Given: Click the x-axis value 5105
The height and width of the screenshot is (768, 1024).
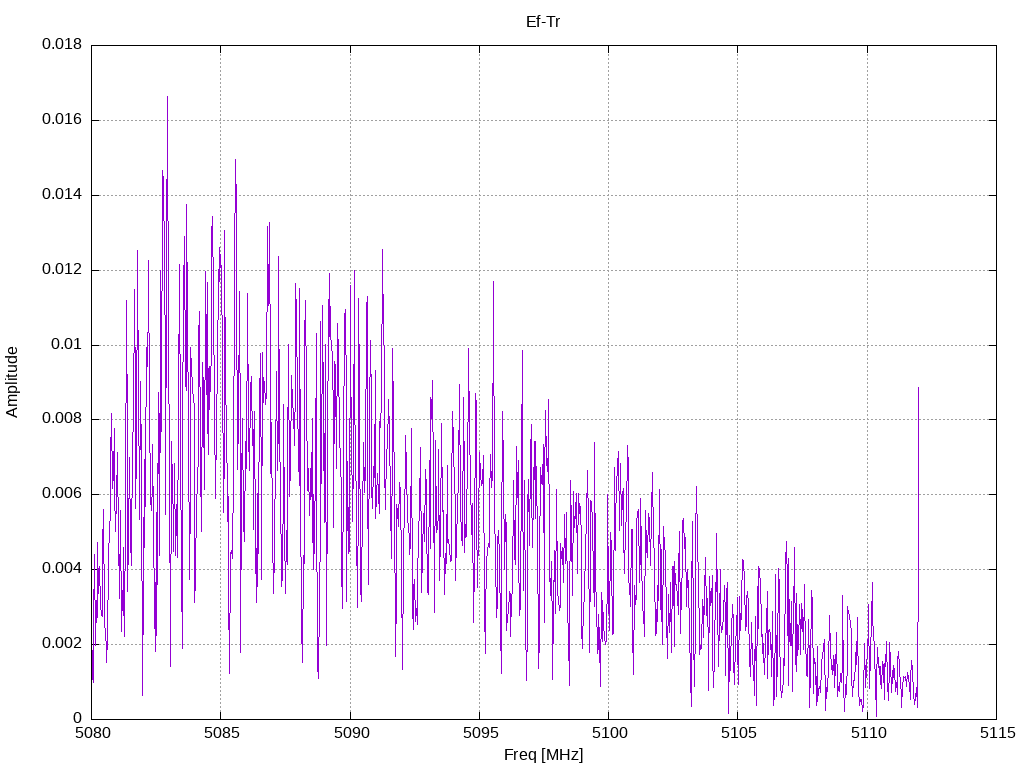Looking at the screenshot, I should tap(739, 733).
